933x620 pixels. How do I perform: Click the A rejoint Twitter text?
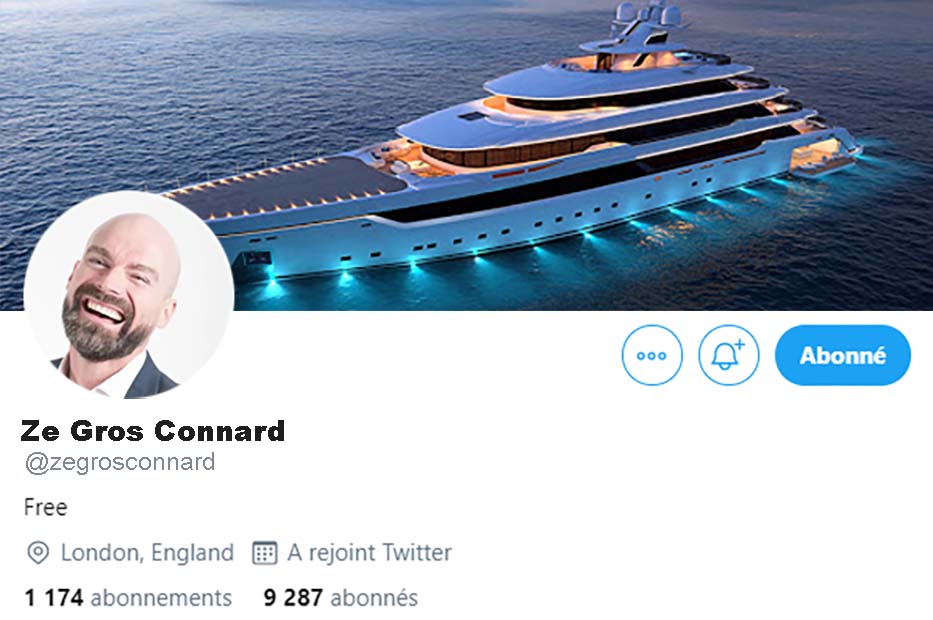370,553
